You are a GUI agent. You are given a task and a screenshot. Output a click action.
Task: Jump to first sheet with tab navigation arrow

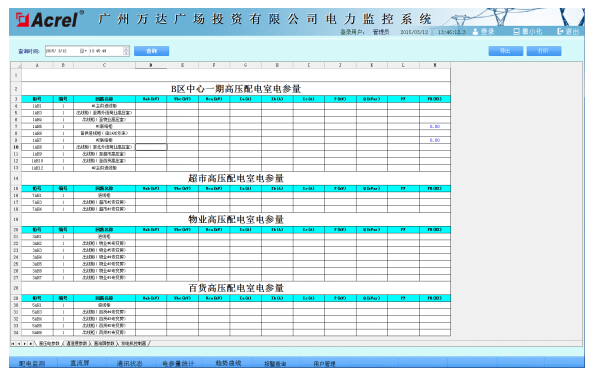[x=13, y=344]
